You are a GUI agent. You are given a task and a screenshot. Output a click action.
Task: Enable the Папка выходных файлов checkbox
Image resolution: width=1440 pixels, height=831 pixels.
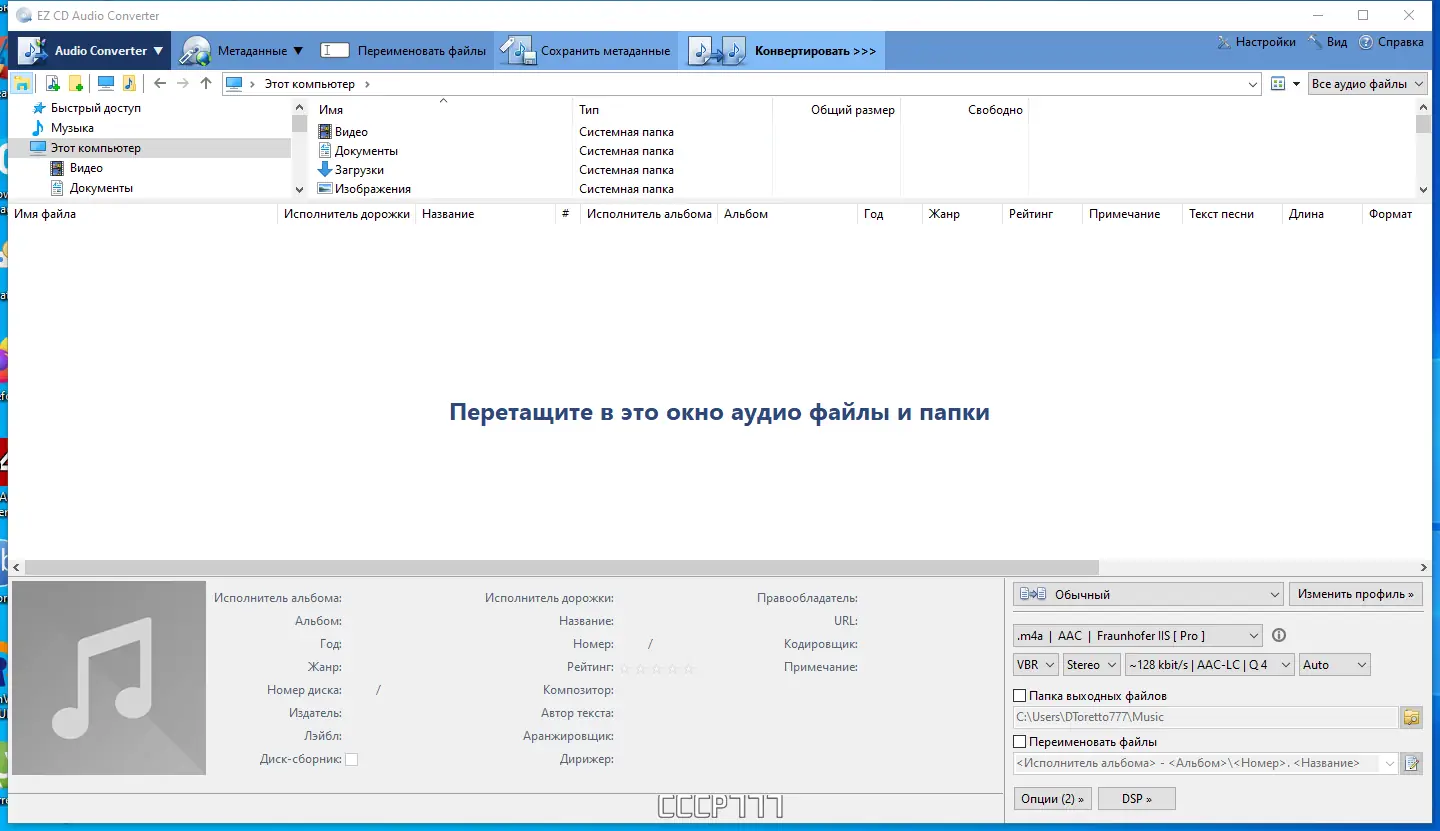click(x=1017, y=695)
